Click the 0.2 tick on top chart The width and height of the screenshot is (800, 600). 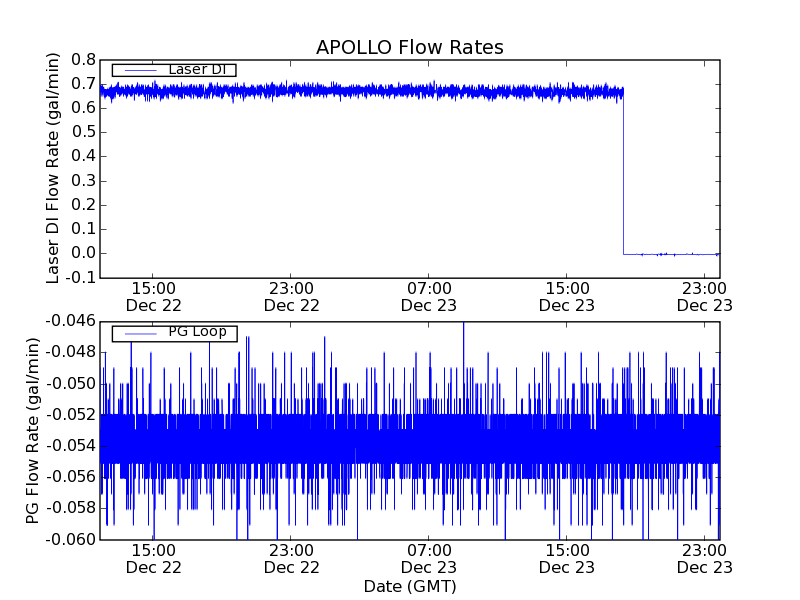(x=84, y=205)
